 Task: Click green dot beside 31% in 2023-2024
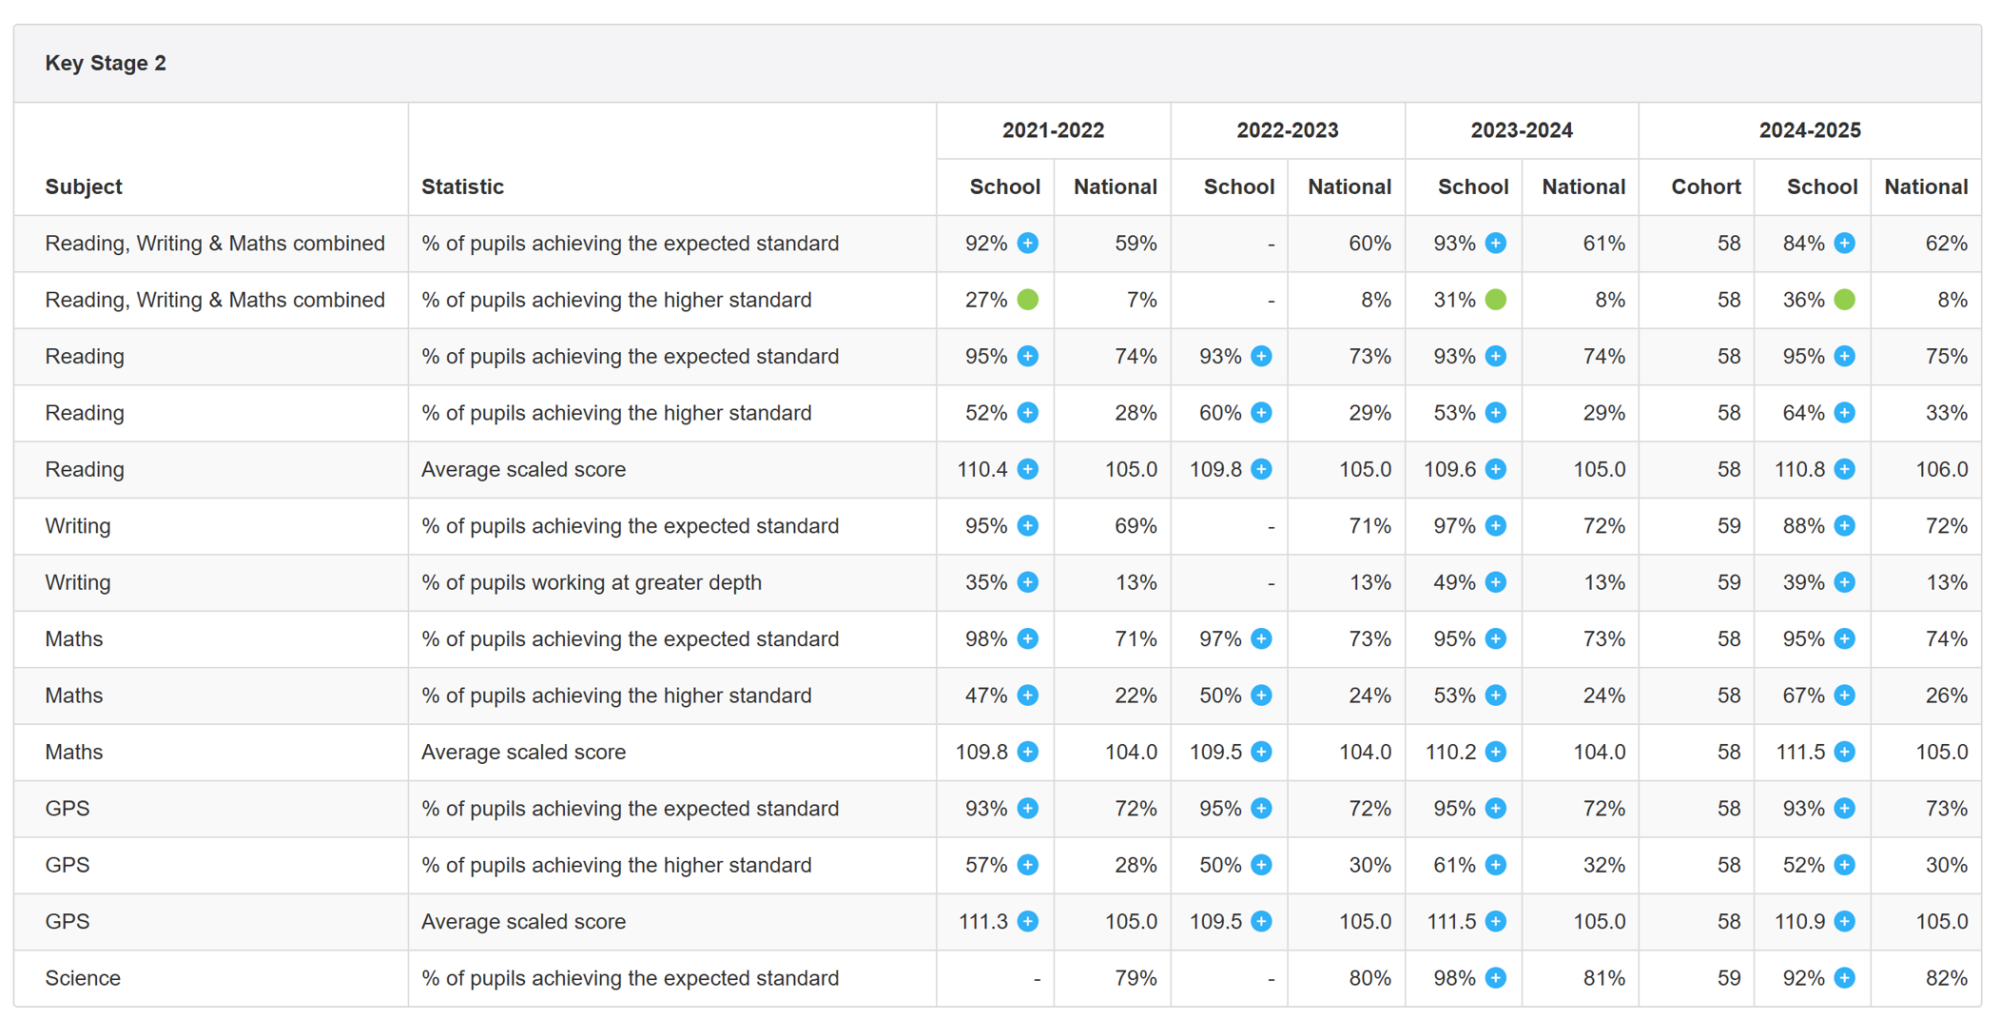pyautogui.click(x=1495, y=300)
